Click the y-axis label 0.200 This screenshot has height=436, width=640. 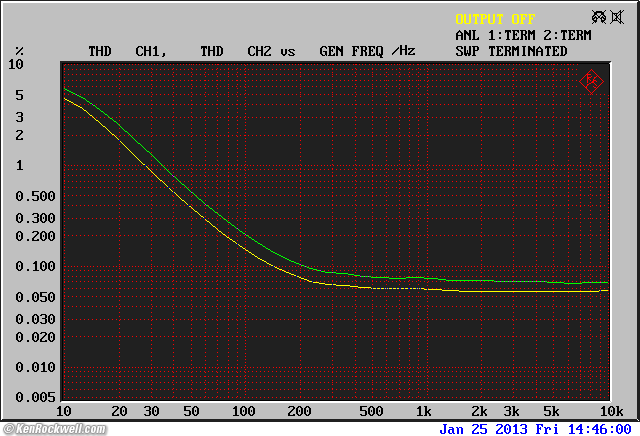click(x=35, y=236)
